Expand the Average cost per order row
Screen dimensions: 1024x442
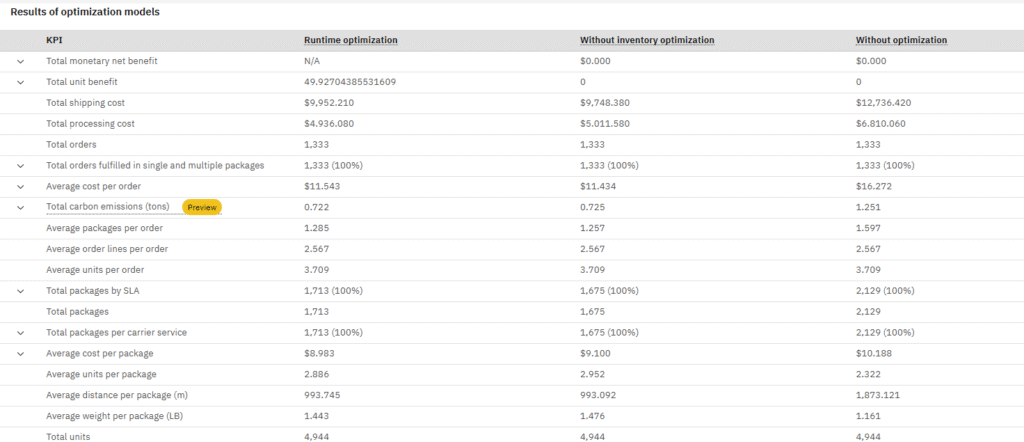pyautogui.click(x=20, y=186)
